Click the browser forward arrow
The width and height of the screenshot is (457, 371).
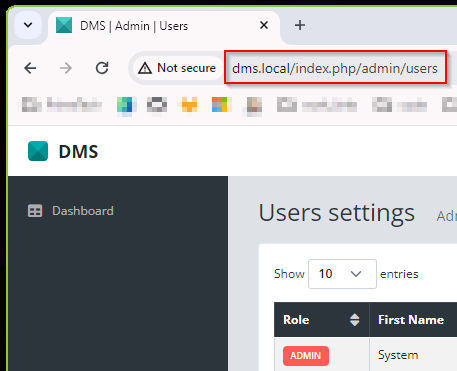tap(66, 68)
